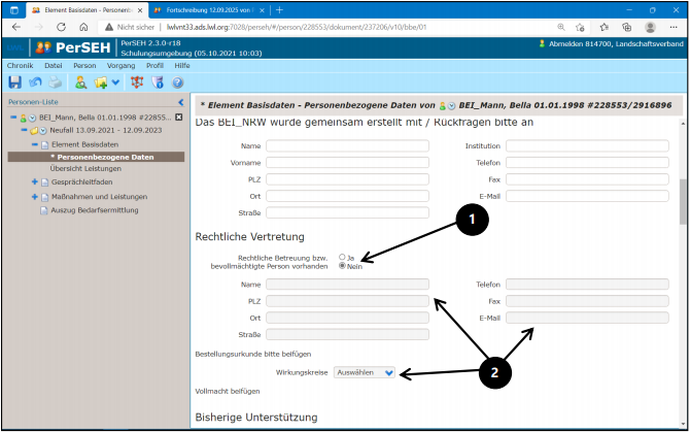The height and width of the screenshot is (432, 690).
Task: Click the new folder with plus icon
Action: (100, 82)
